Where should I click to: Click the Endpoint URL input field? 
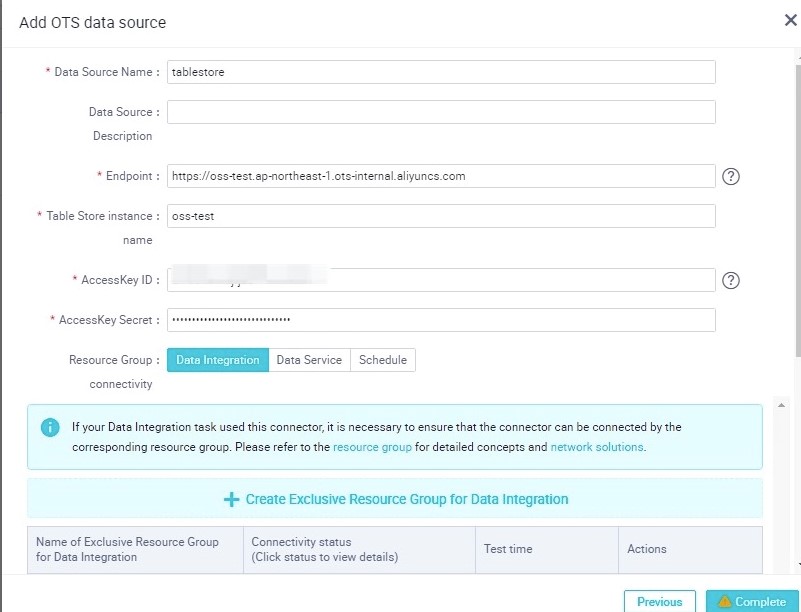(441, 176)
